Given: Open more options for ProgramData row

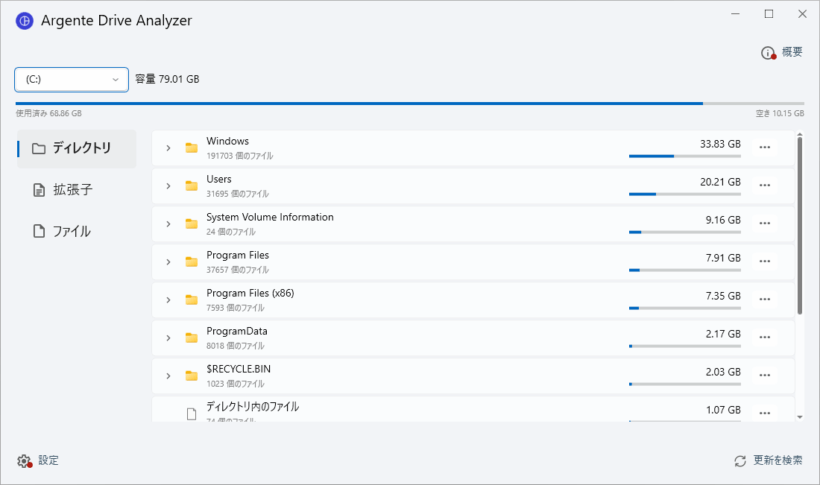Looking at the screenshot, I should pos(765,337).
